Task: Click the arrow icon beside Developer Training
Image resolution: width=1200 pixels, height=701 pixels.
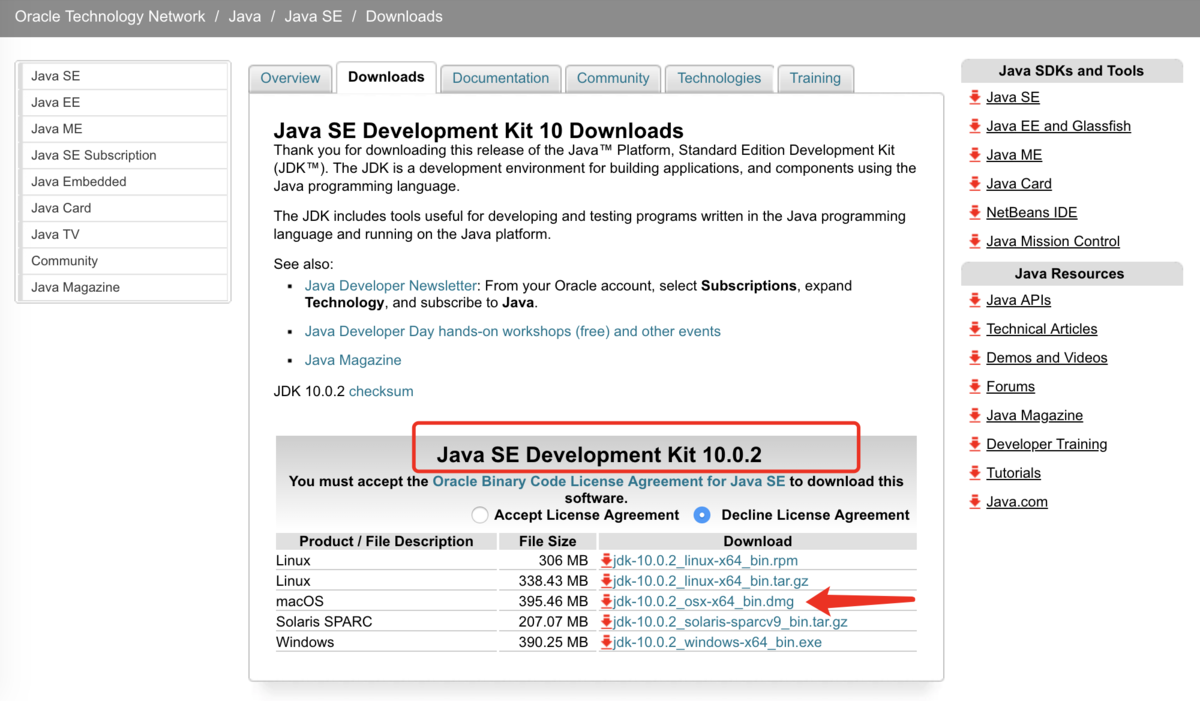Action: [x=975, y=444]
